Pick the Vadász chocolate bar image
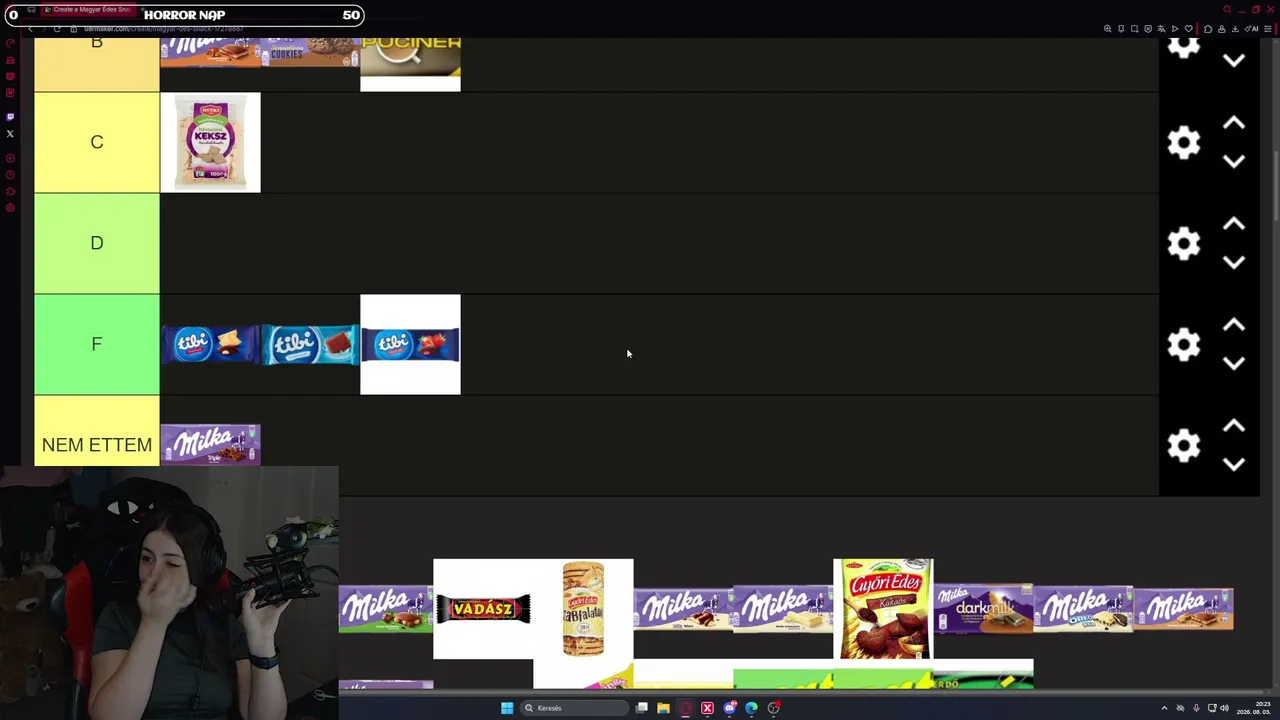This screenshot has height=720, width=1280. 483,609
